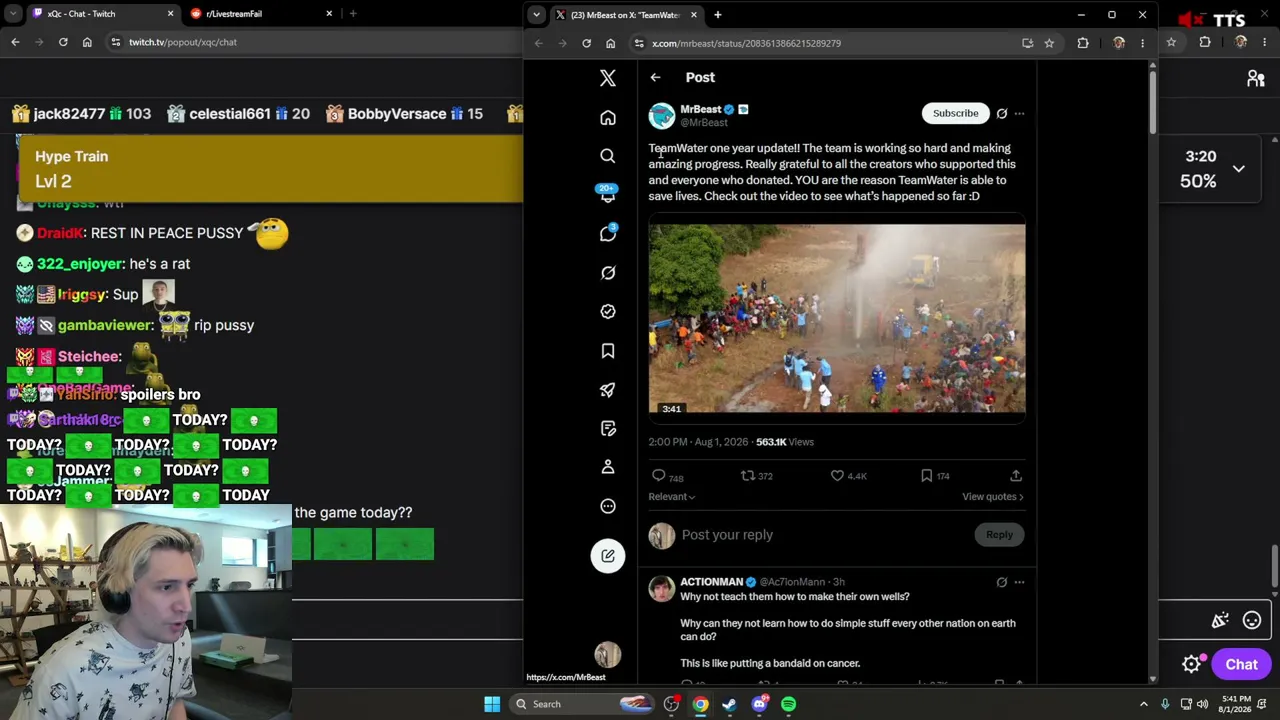Image resolution: width=1280 pixels, height=720 pixels.
Task: Open tab search dropdown in Twitch browser window
Action: [14, 14]
